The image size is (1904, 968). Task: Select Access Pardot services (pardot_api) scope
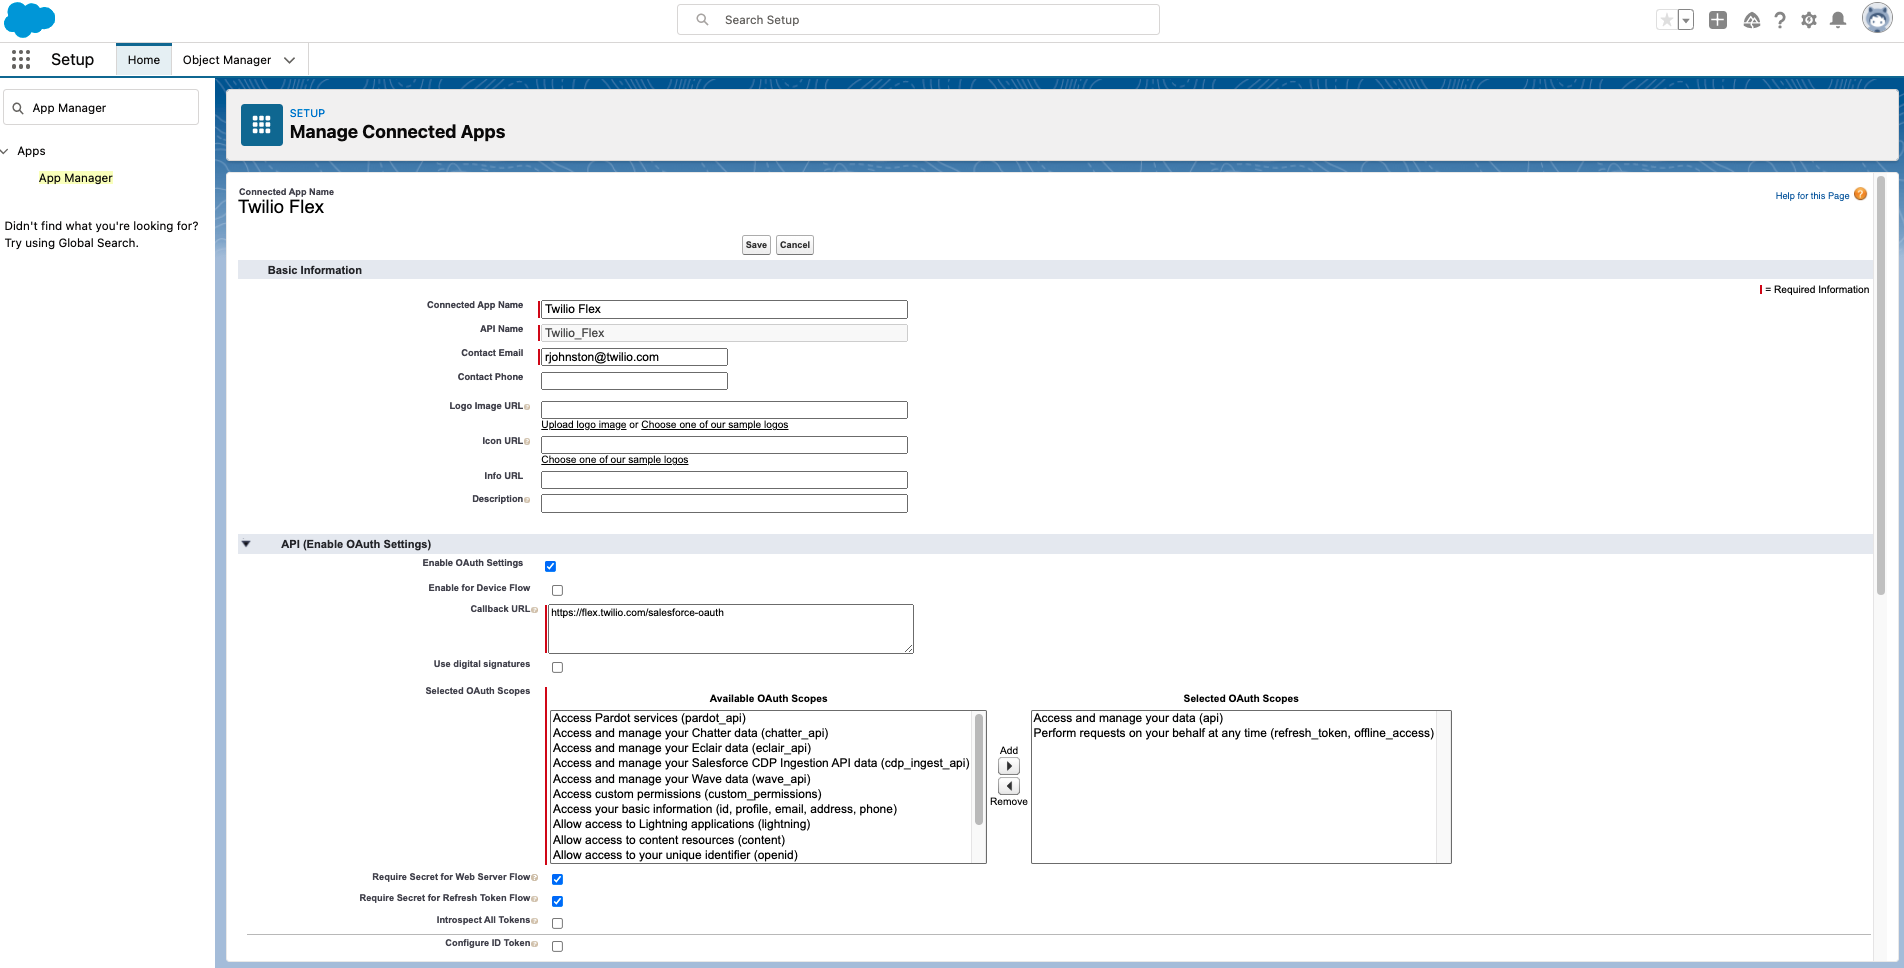(x=649, y=718)
